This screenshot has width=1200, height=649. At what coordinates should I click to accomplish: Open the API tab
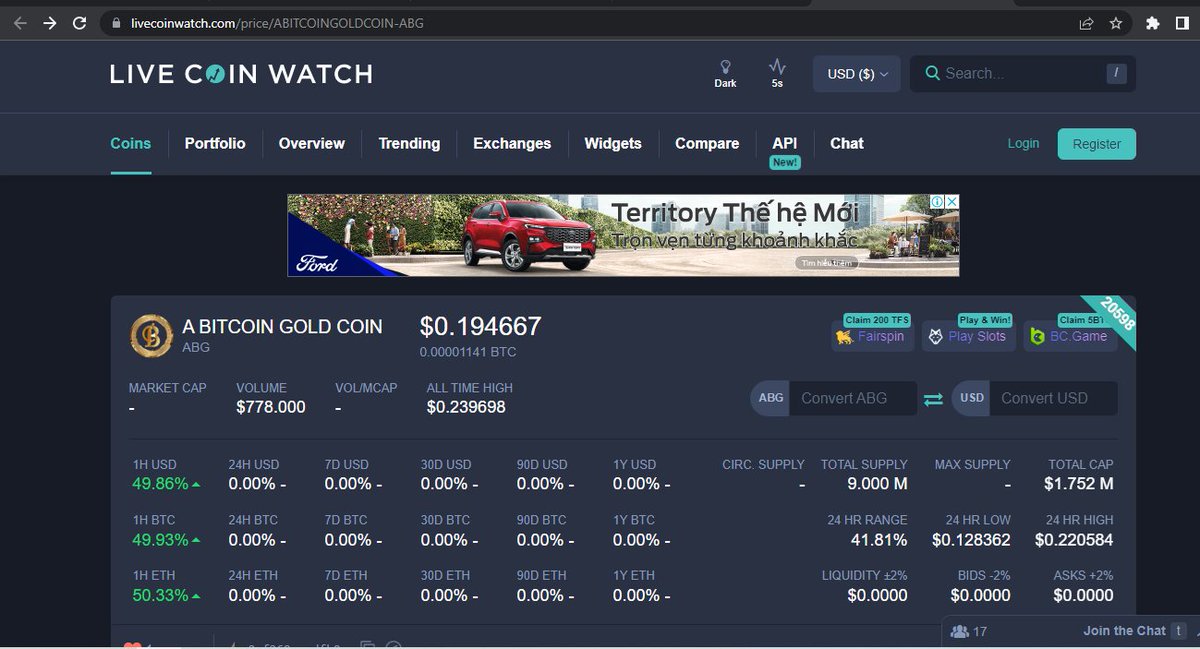coord(785,143)
